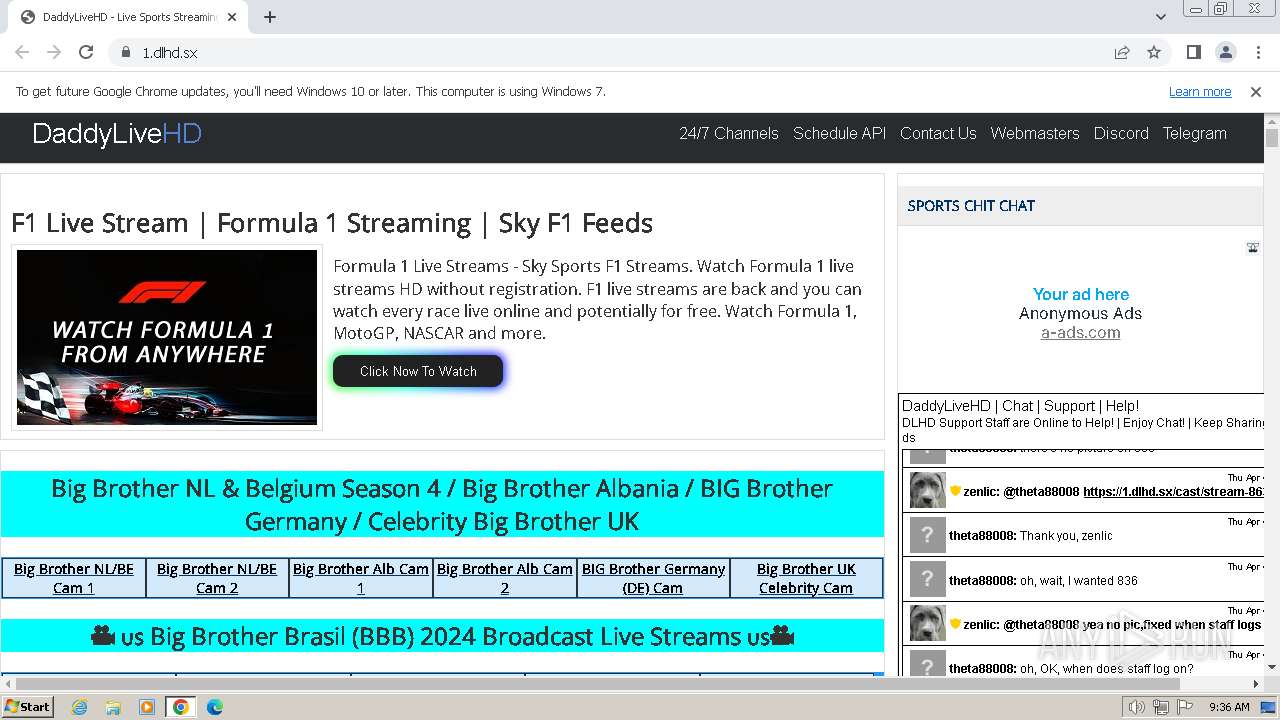Image resolution: width=1280 pixels, height=720 pixels.
Task: Click the page vertical scrollbar thumb
Action: pos(1272,137)
